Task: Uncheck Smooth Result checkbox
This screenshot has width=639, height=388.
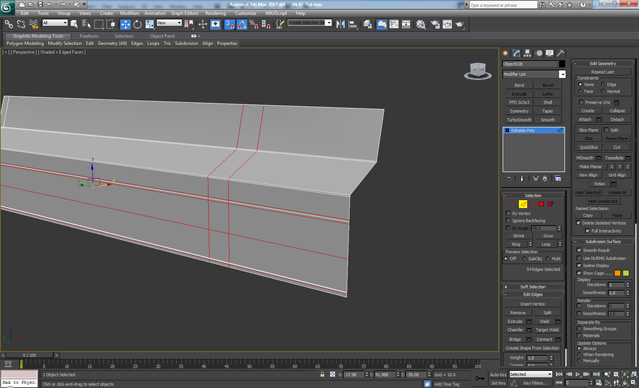Action: click(579, 250)
